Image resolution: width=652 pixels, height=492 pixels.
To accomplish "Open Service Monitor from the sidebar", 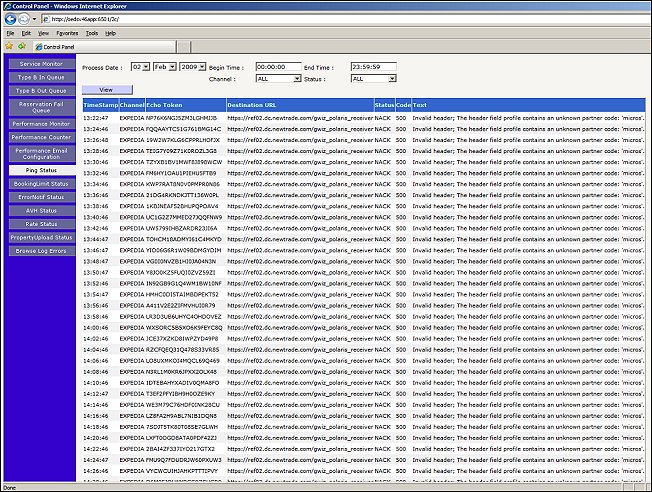I will pyautogui.click(x=41, y=64).
